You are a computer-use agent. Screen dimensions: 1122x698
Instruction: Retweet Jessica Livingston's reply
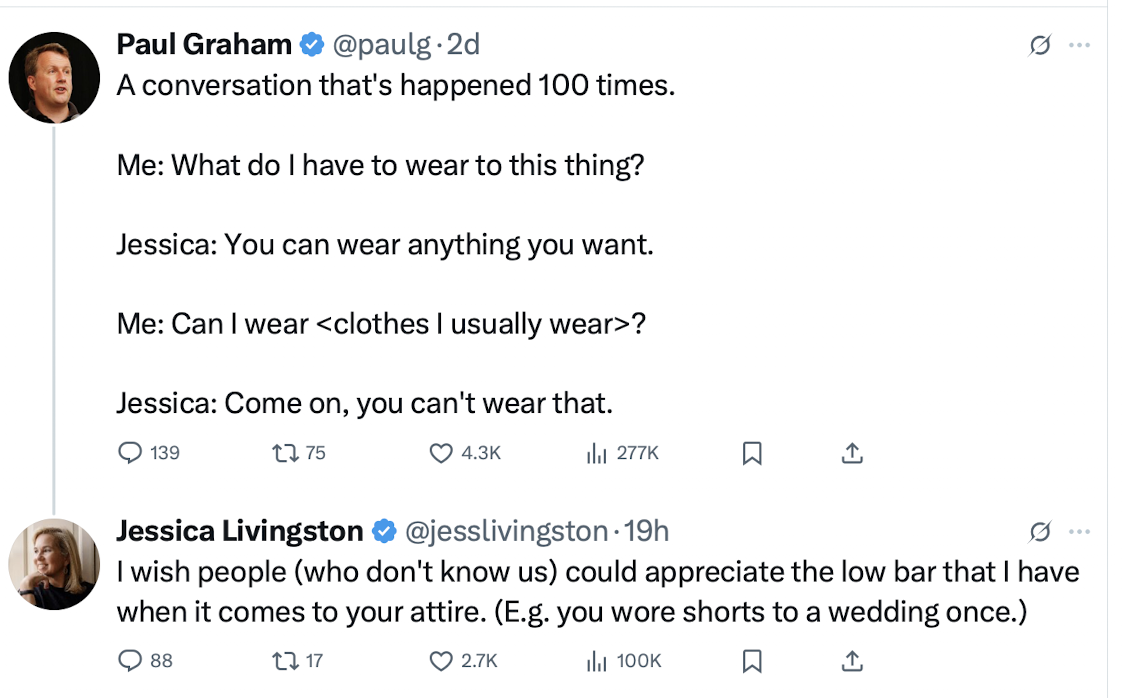point(284,660)
